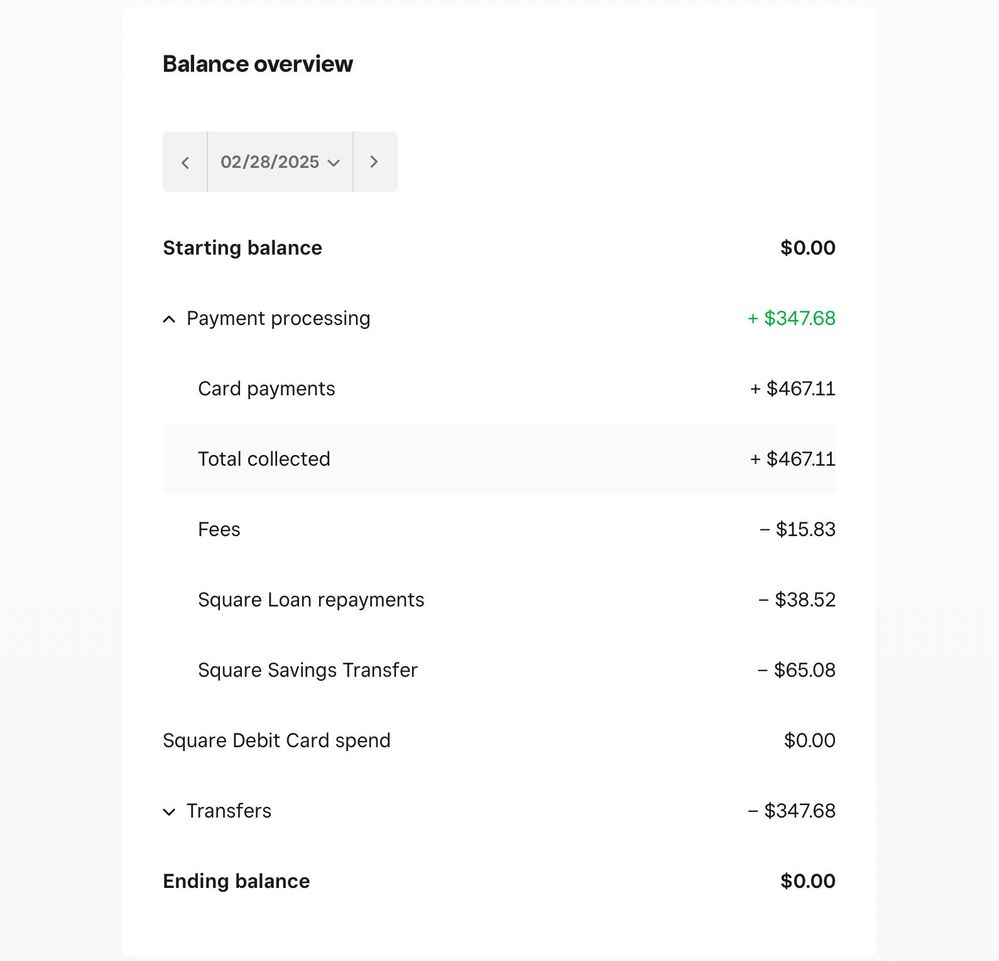Click the green + $347.68 amount
The image size is (999, 961).
[x=791, y=319]
